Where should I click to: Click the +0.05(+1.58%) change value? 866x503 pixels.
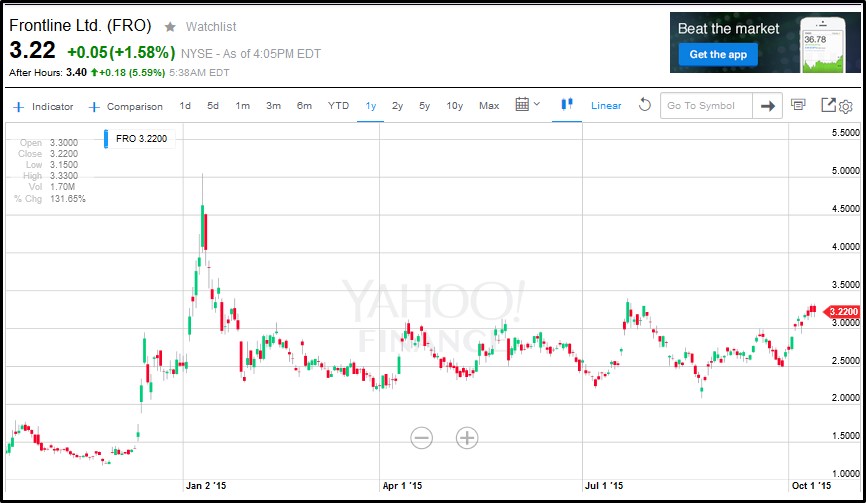click(121, 52)
